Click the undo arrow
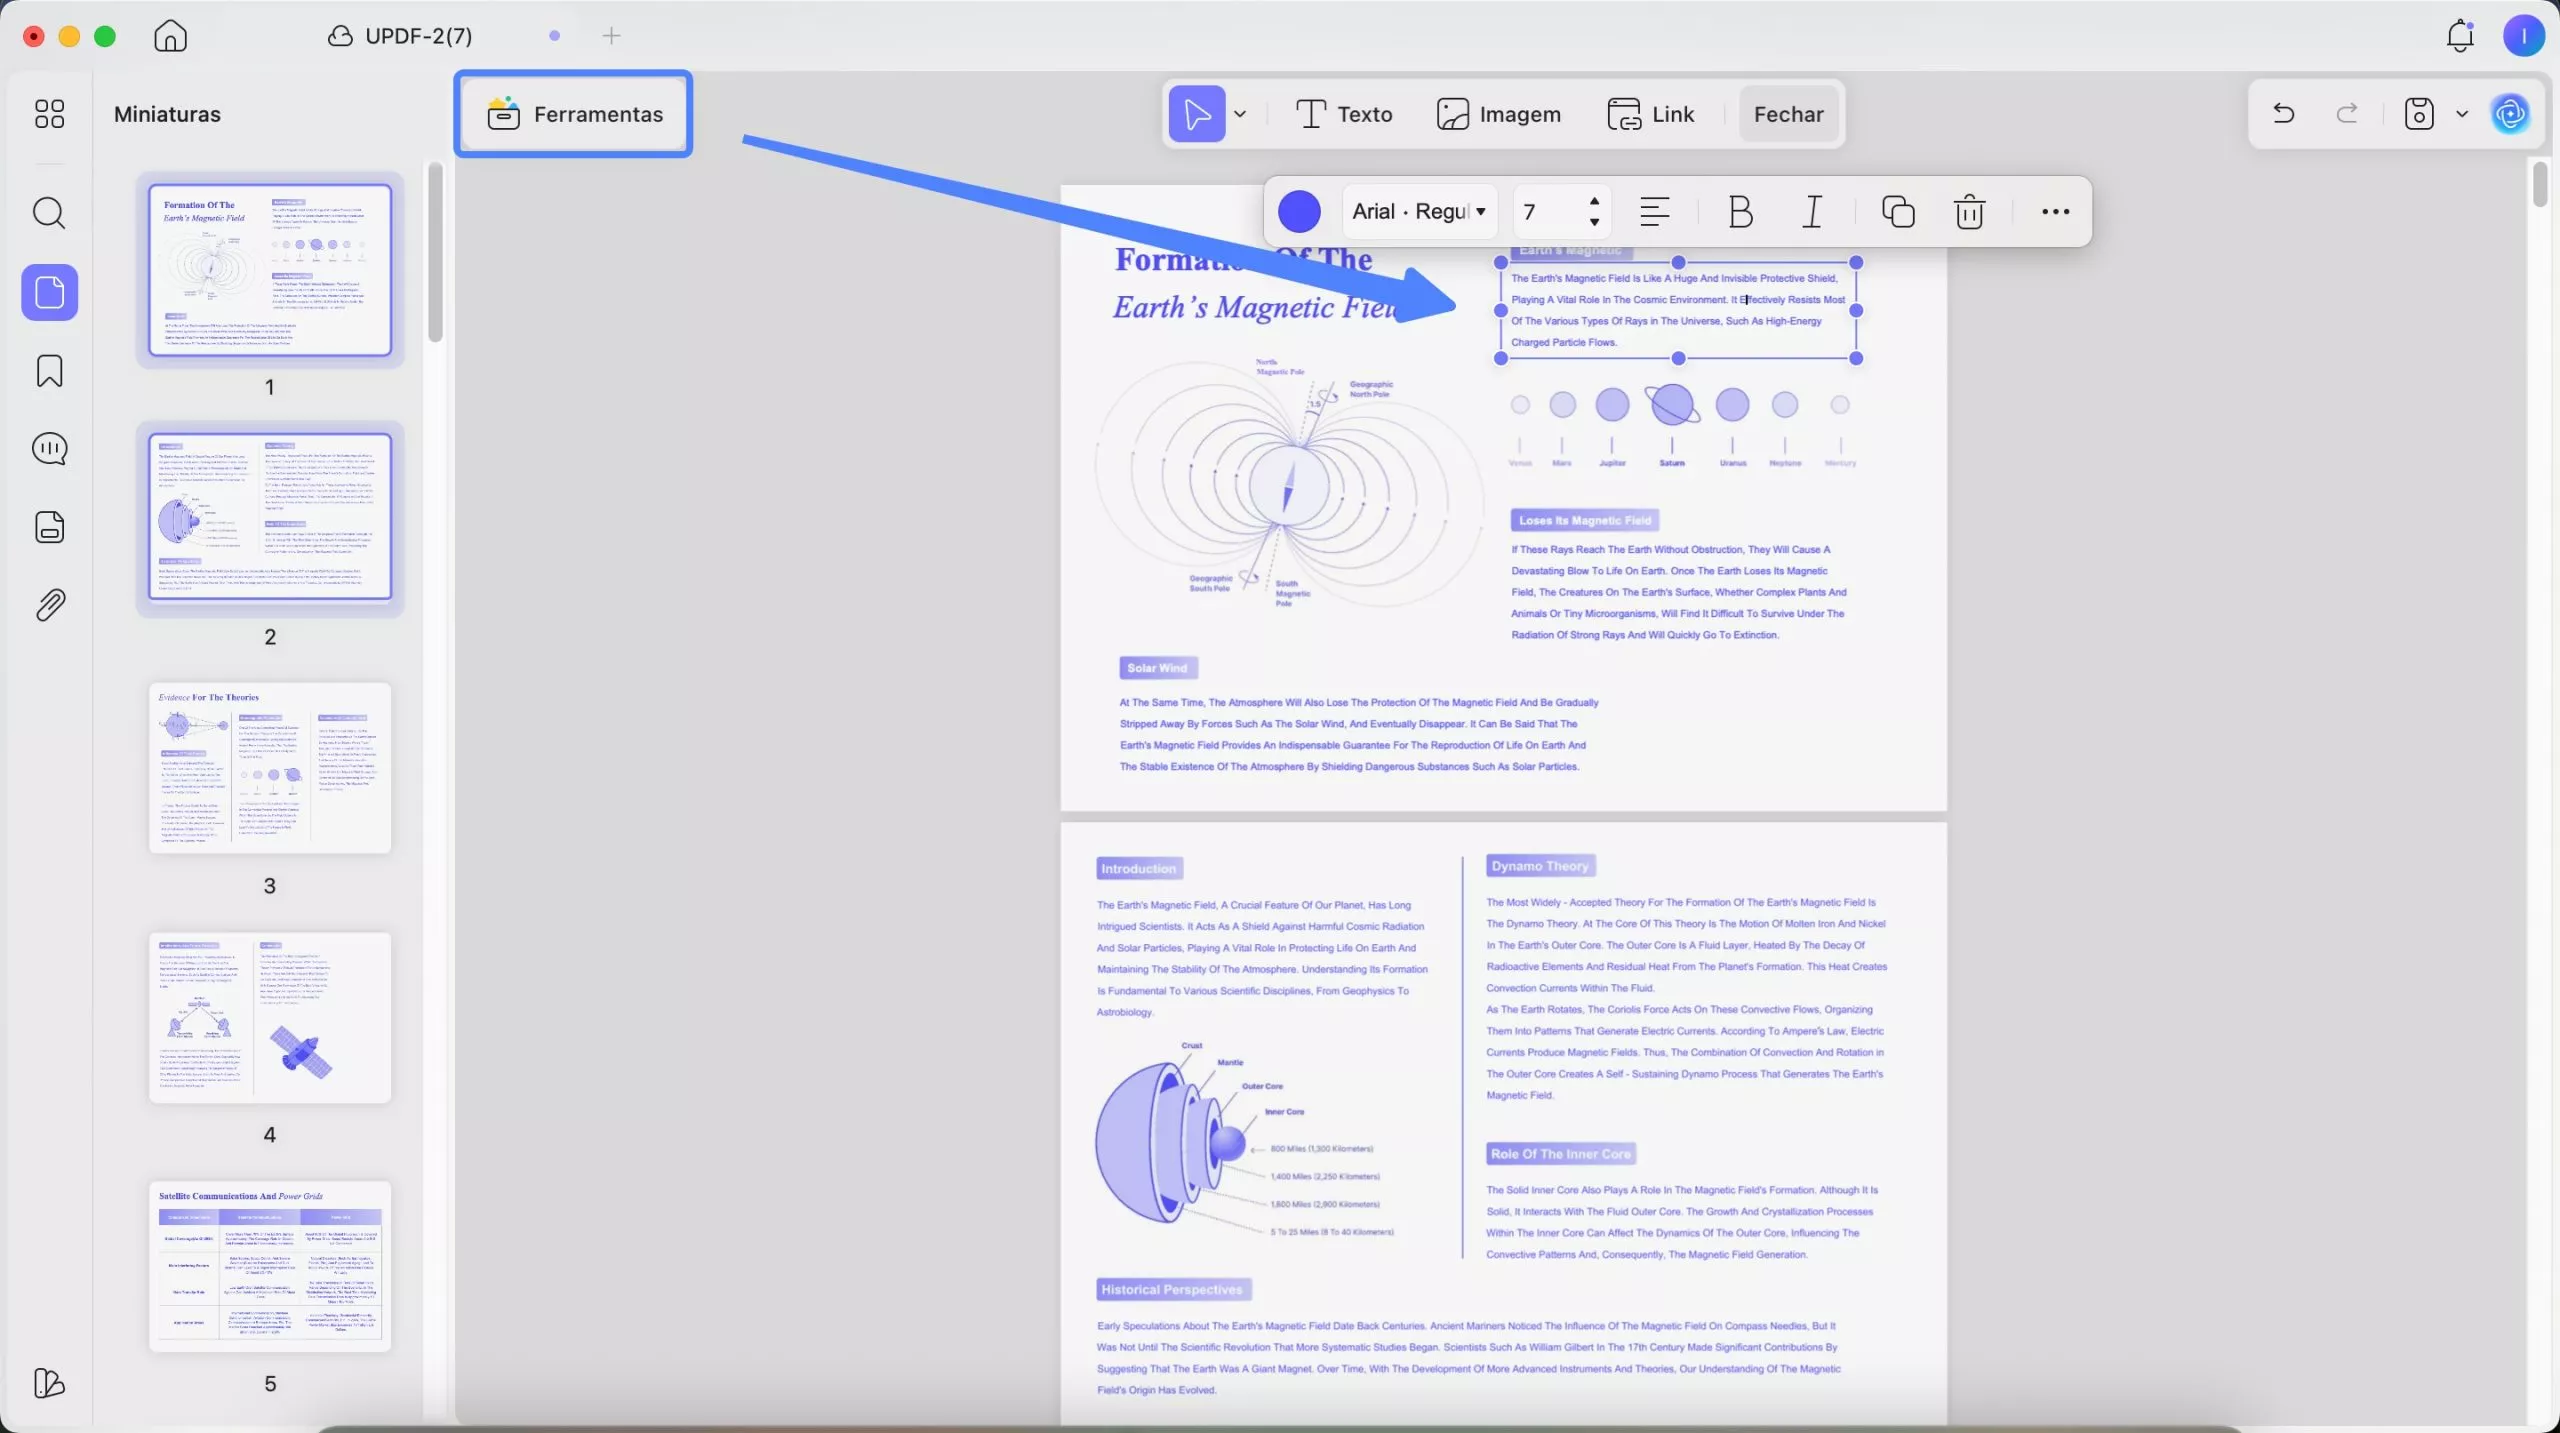This screenshot has width=2560, height=1433. click(x=2283, y=114)
